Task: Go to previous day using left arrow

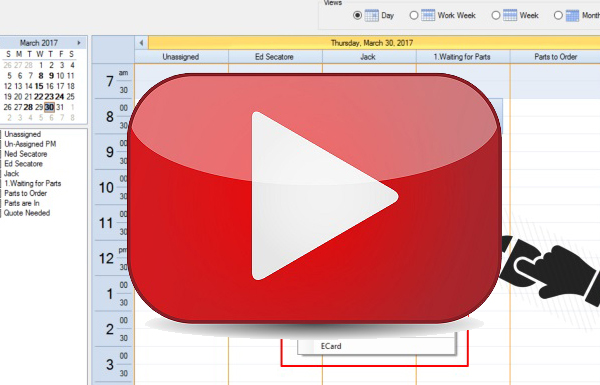Action: tap(142, 43)
